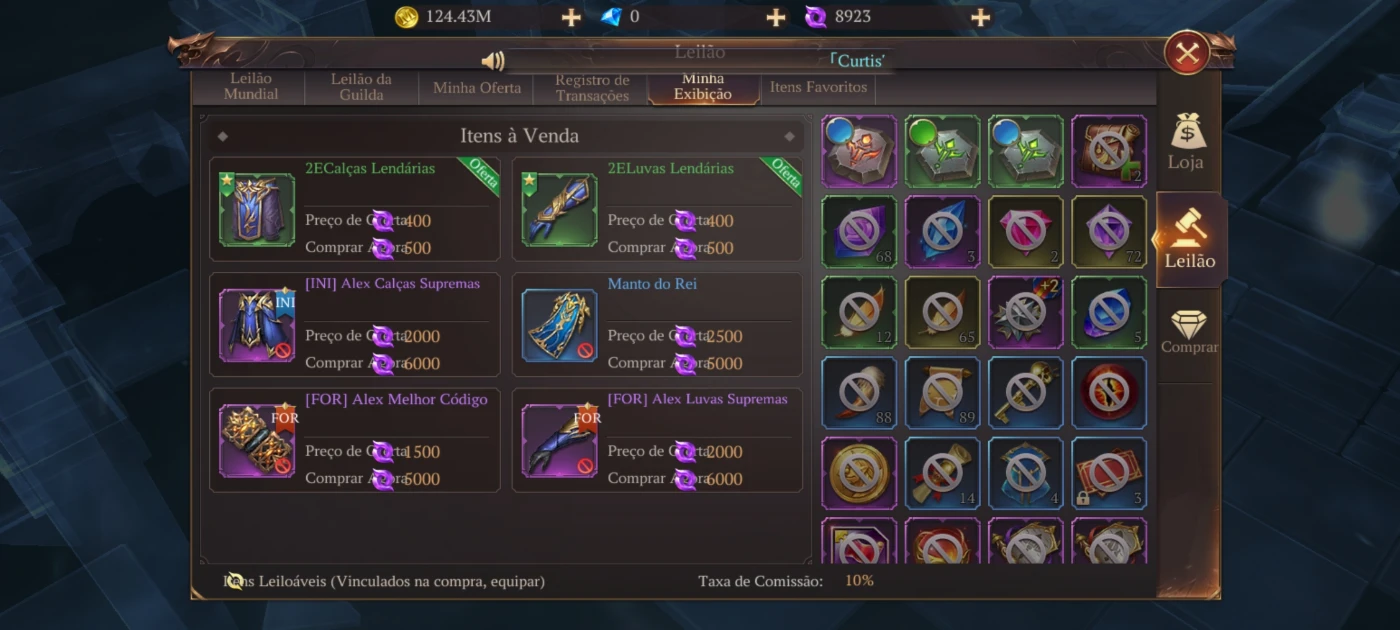This screenshot has height=630, width=1400.
Task: Switch to Leilão Mundial tab
Action: click(251, 87)
